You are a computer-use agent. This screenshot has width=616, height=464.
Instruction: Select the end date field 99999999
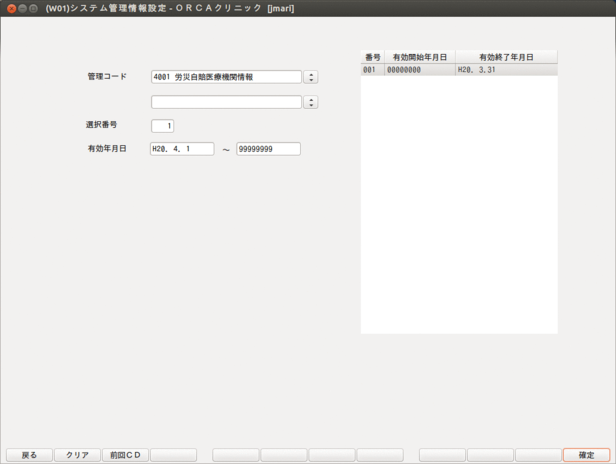point(268,149)
